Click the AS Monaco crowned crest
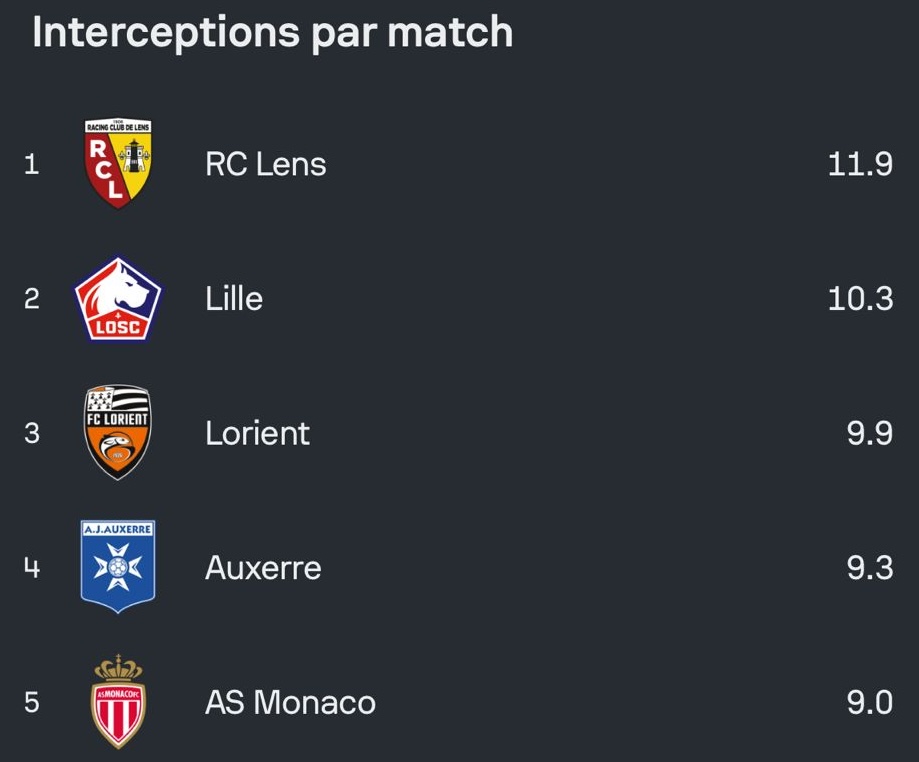Image resolution: width=919 pixels, height=762 pixels. click(x=118, y=701)
